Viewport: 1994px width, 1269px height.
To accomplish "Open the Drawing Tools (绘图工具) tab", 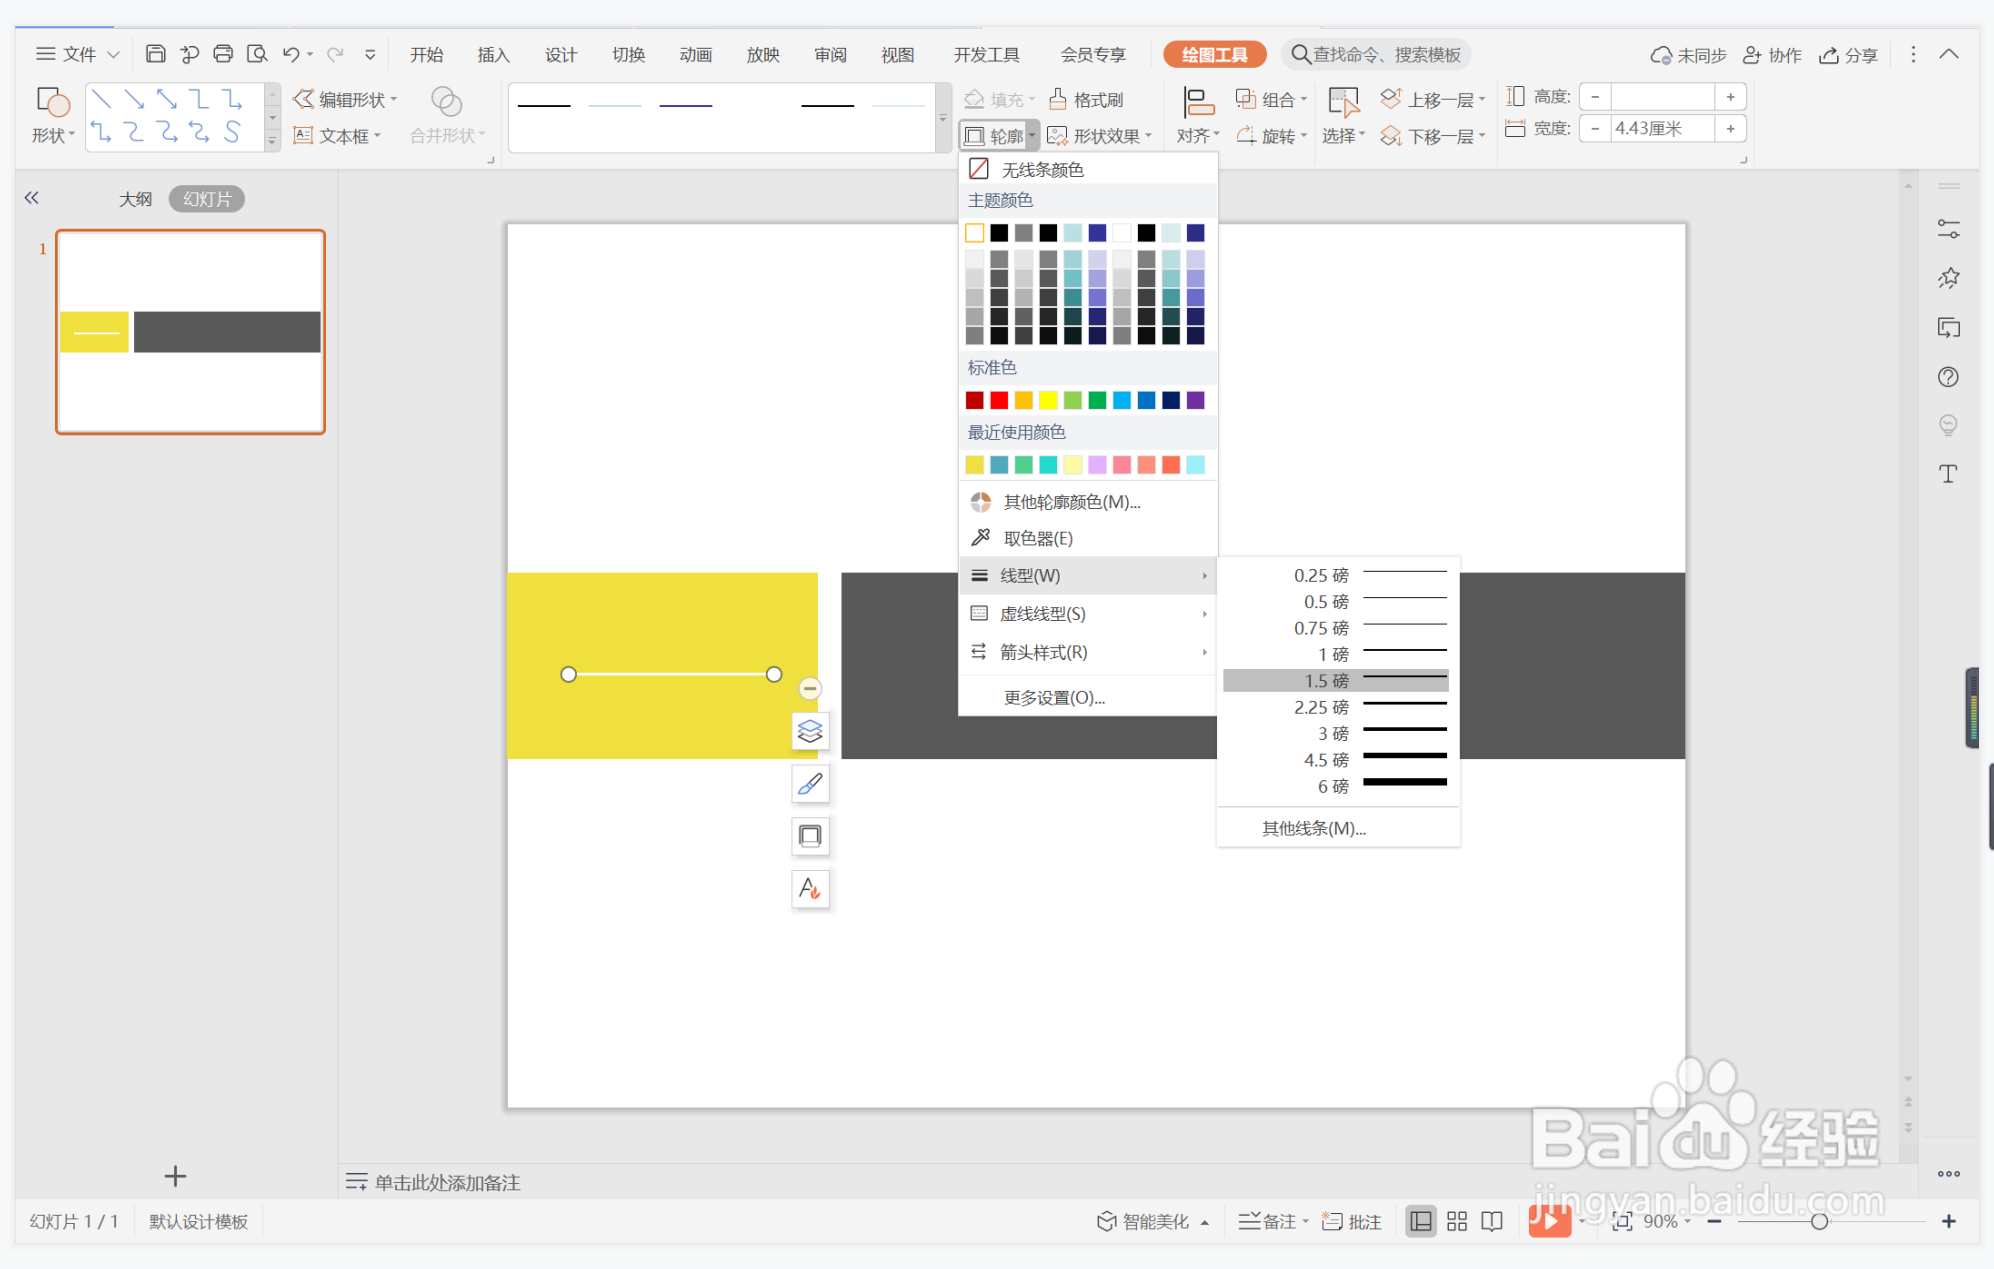I will point(1214,54).
